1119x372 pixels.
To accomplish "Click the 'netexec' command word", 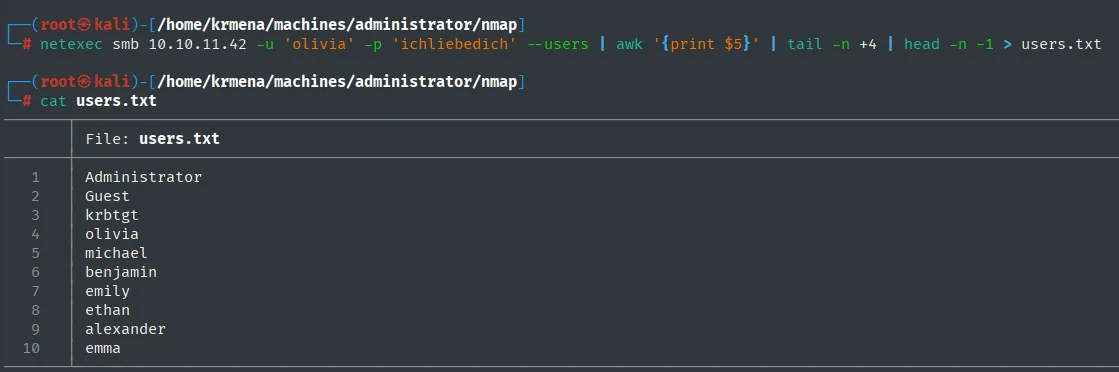I will tap(71, 44).
